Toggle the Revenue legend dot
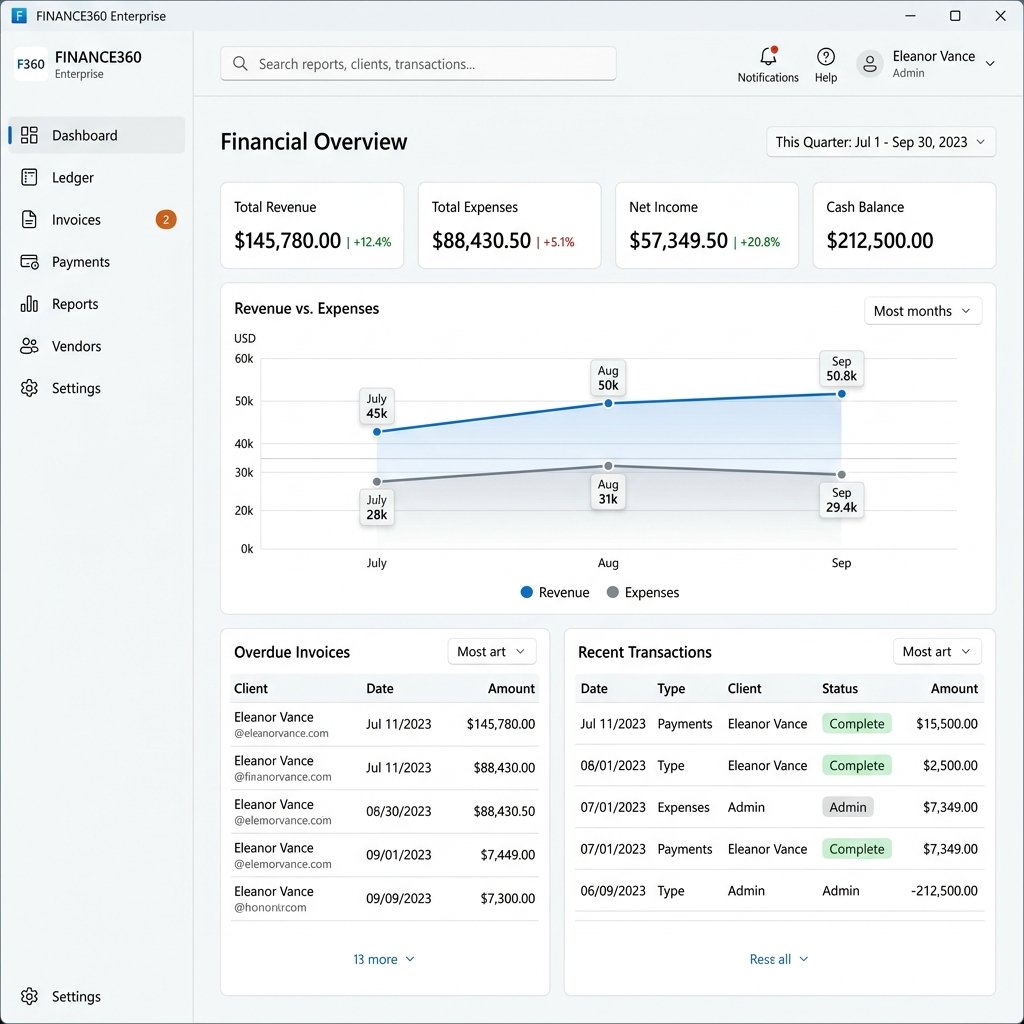 526,592
